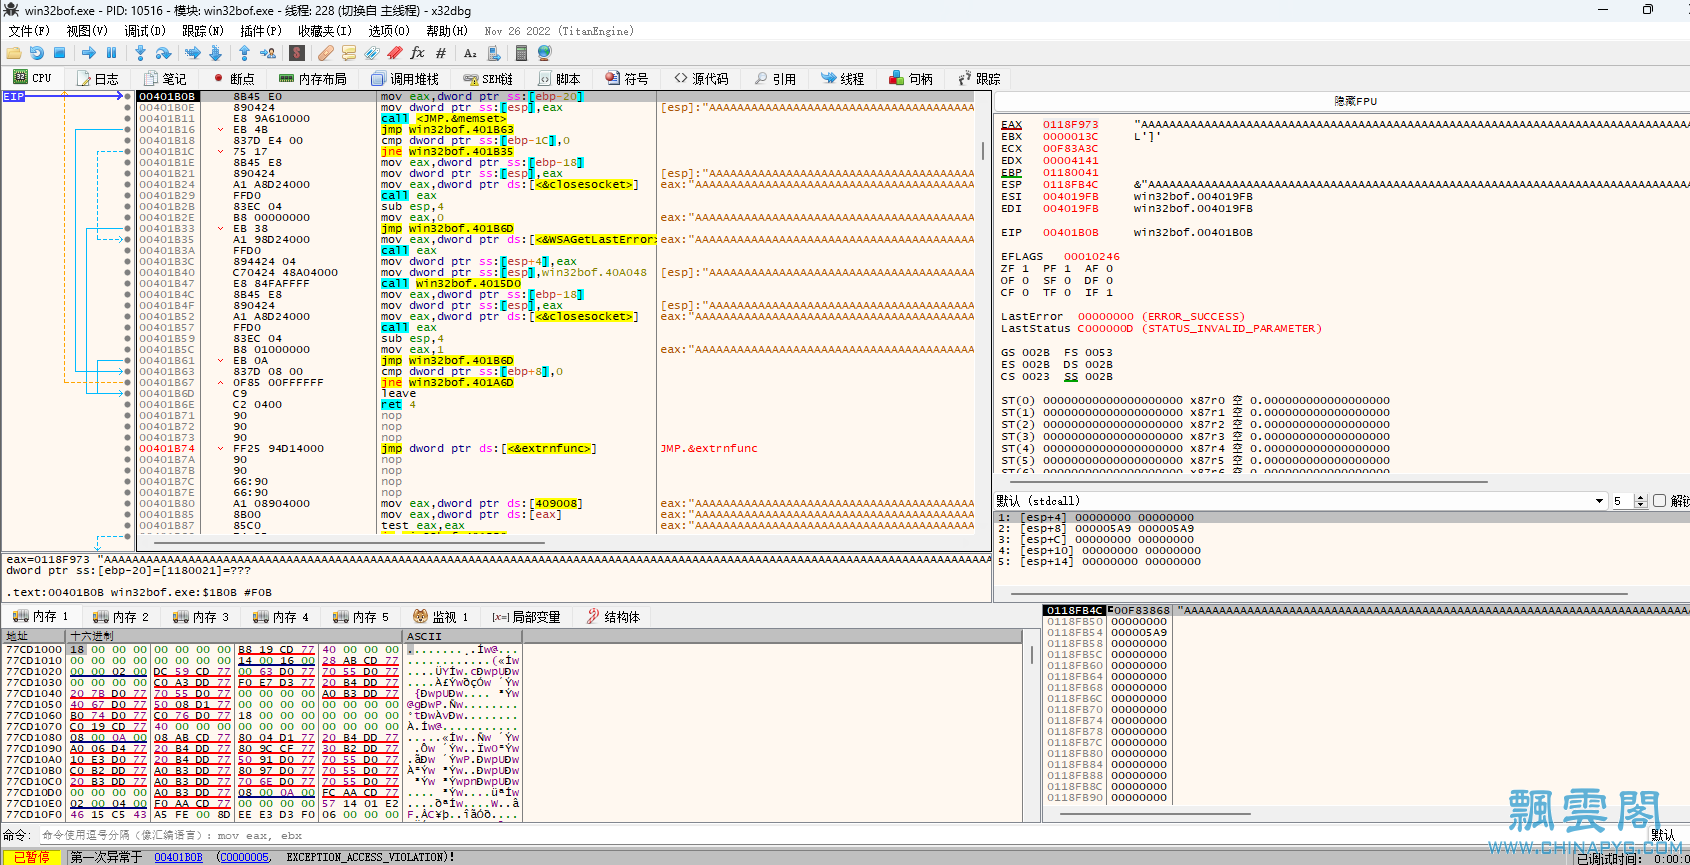Open the 调试(D) menu
1690x865 pixels.
coord(145,31)
